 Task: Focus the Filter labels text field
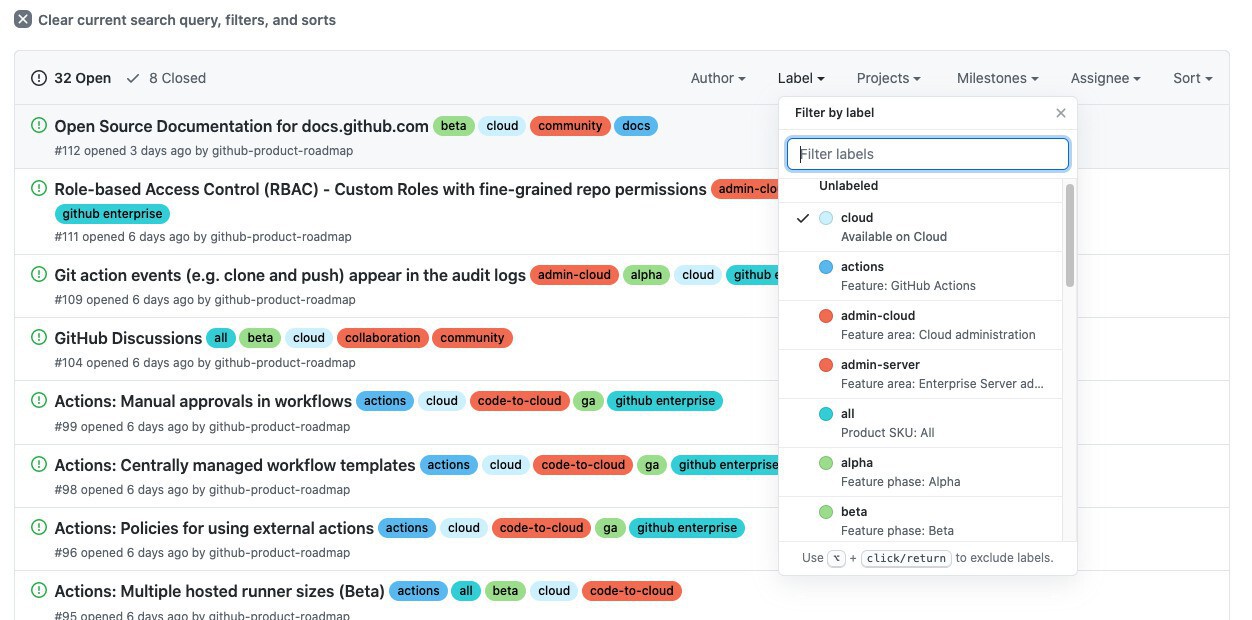[x=928, y=154]
